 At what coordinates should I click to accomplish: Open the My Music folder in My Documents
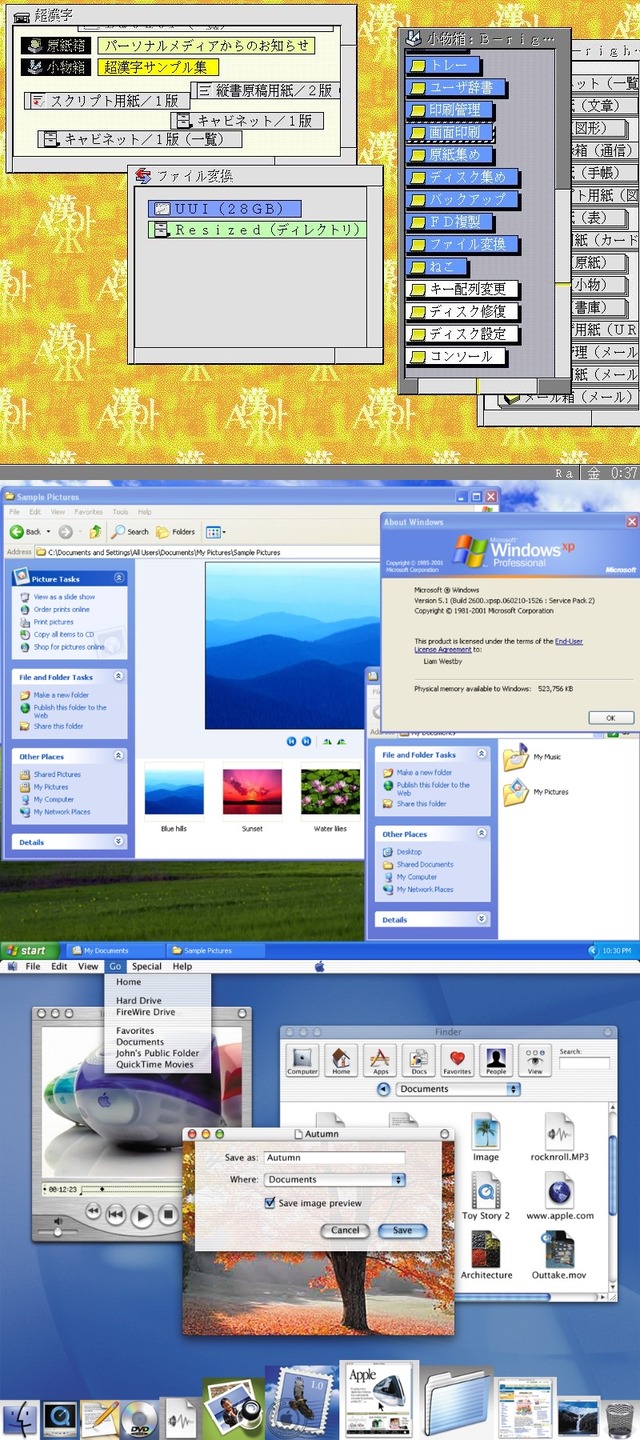[533, 757]
